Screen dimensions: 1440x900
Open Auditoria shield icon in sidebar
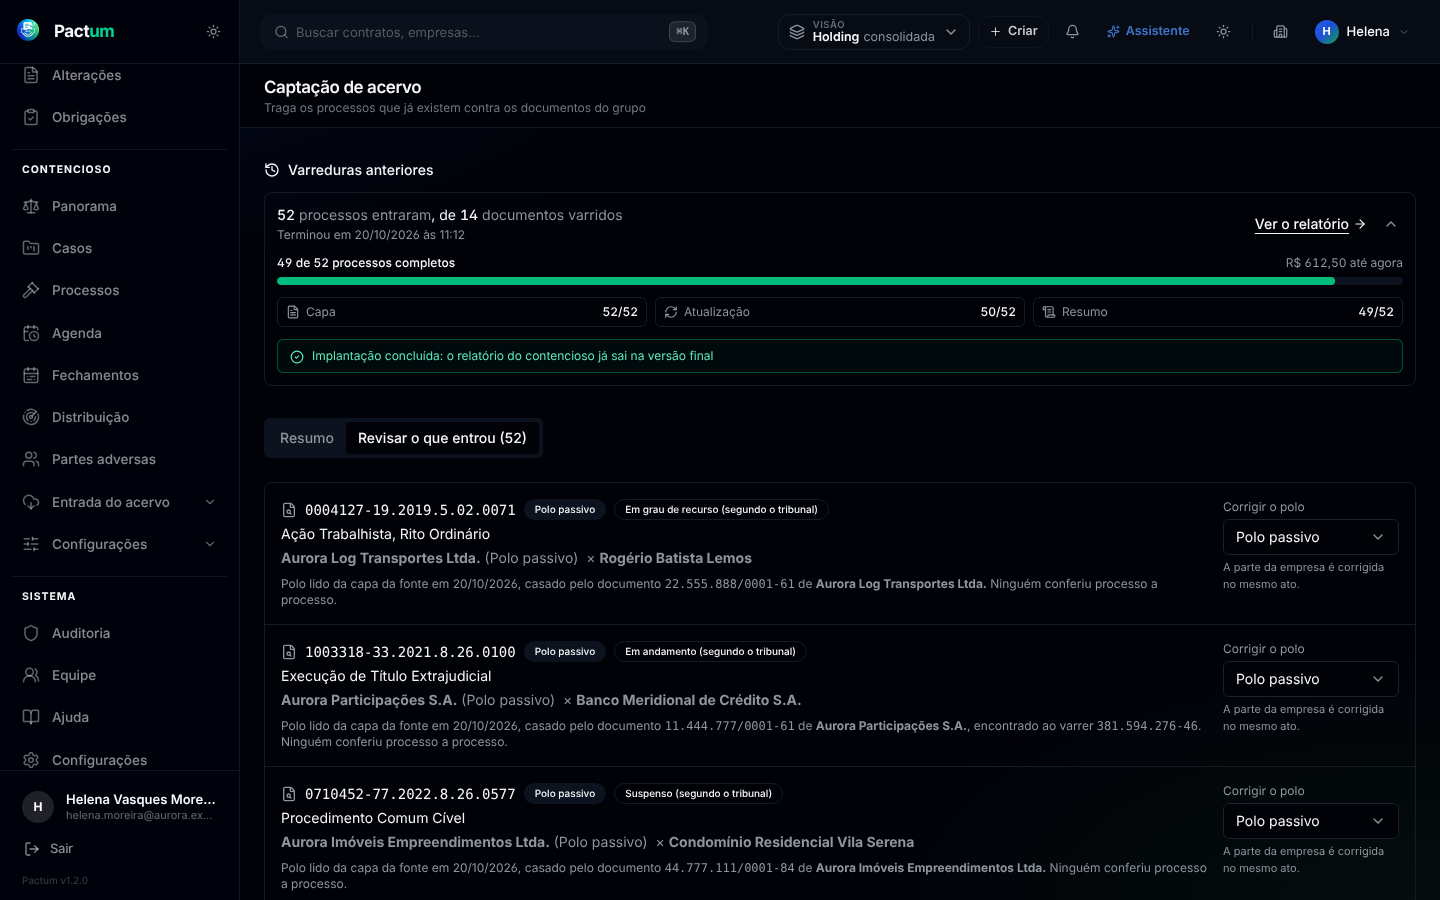click(31, 633)
